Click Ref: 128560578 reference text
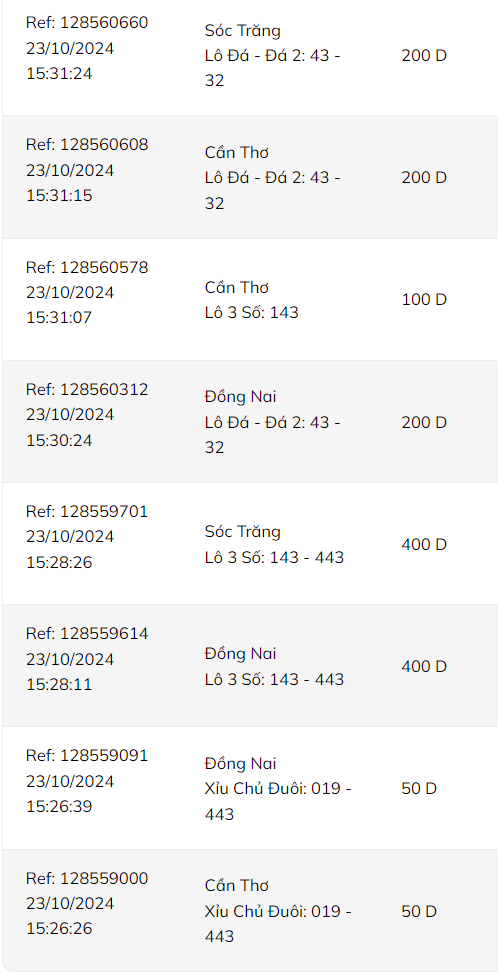The width and height of the screenshot is (498, 975). pyautogui.click(x=87, y=267)
